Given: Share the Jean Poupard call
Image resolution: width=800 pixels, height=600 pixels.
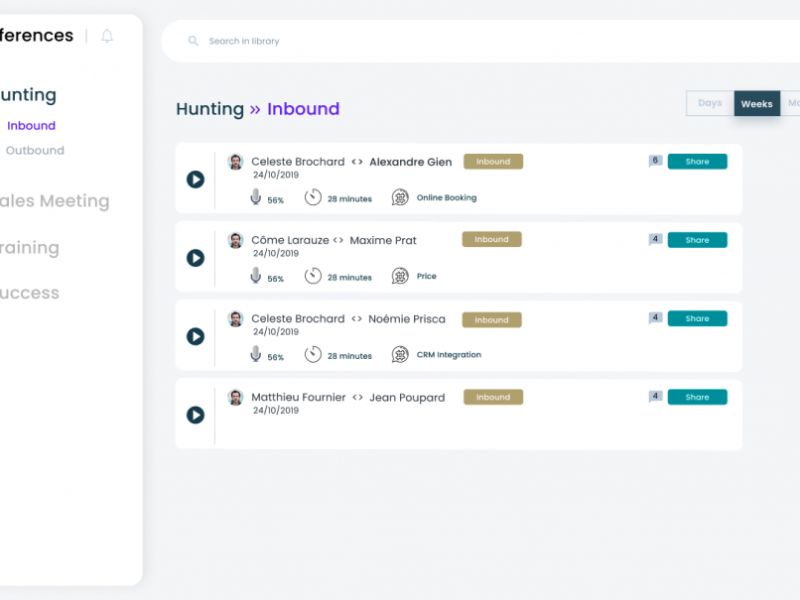Looking at the screenshot, I should point(697,397).
